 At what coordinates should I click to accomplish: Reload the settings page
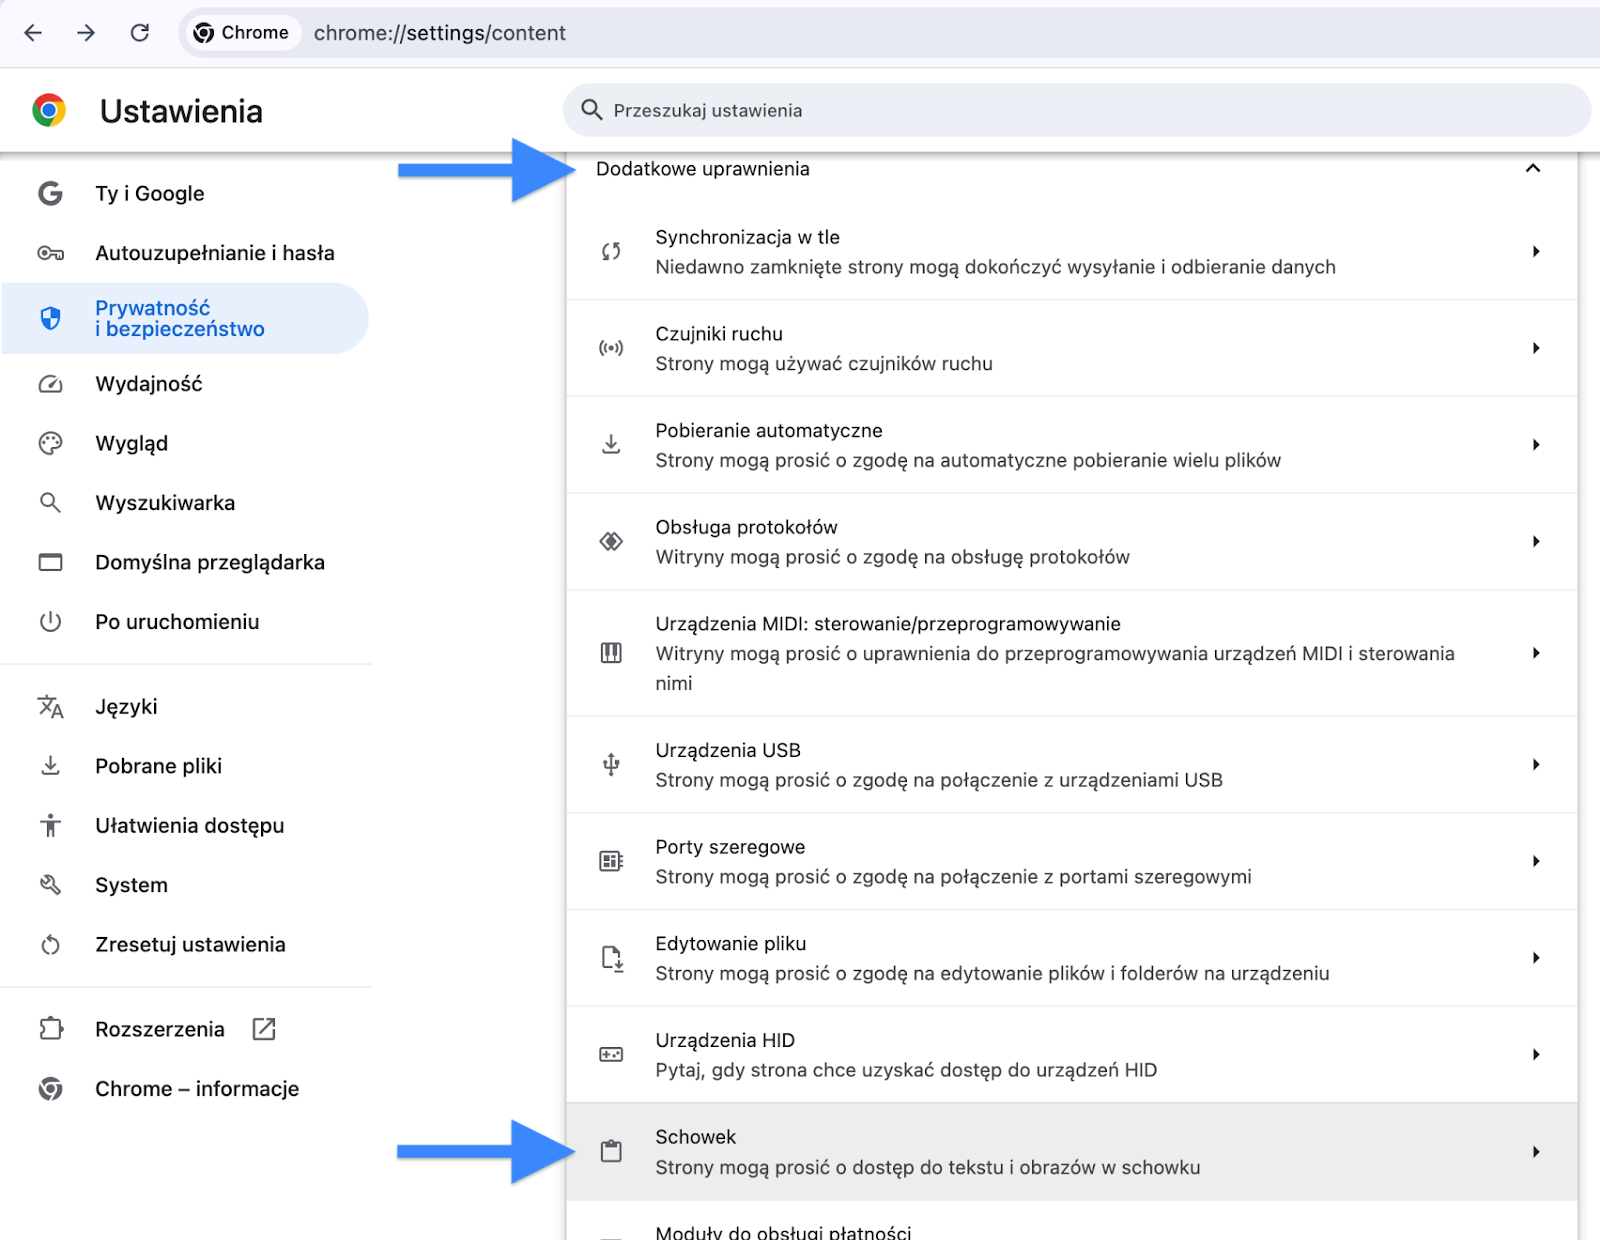140,33
